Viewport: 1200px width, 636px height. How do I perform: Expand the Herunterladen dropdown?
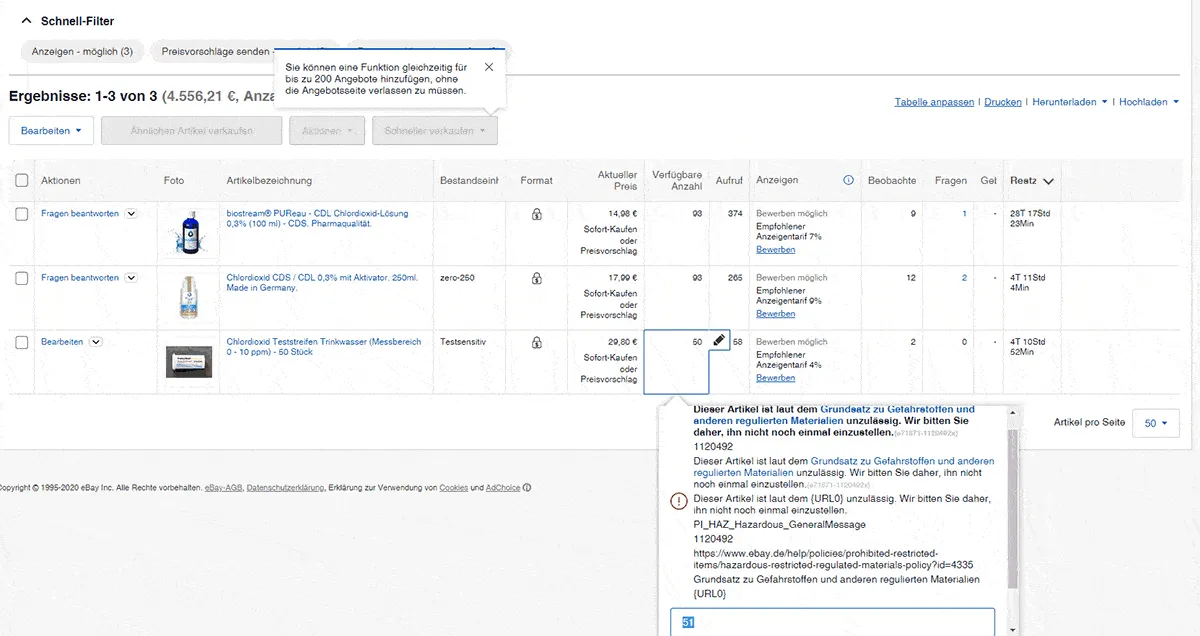pos(1070,102)
